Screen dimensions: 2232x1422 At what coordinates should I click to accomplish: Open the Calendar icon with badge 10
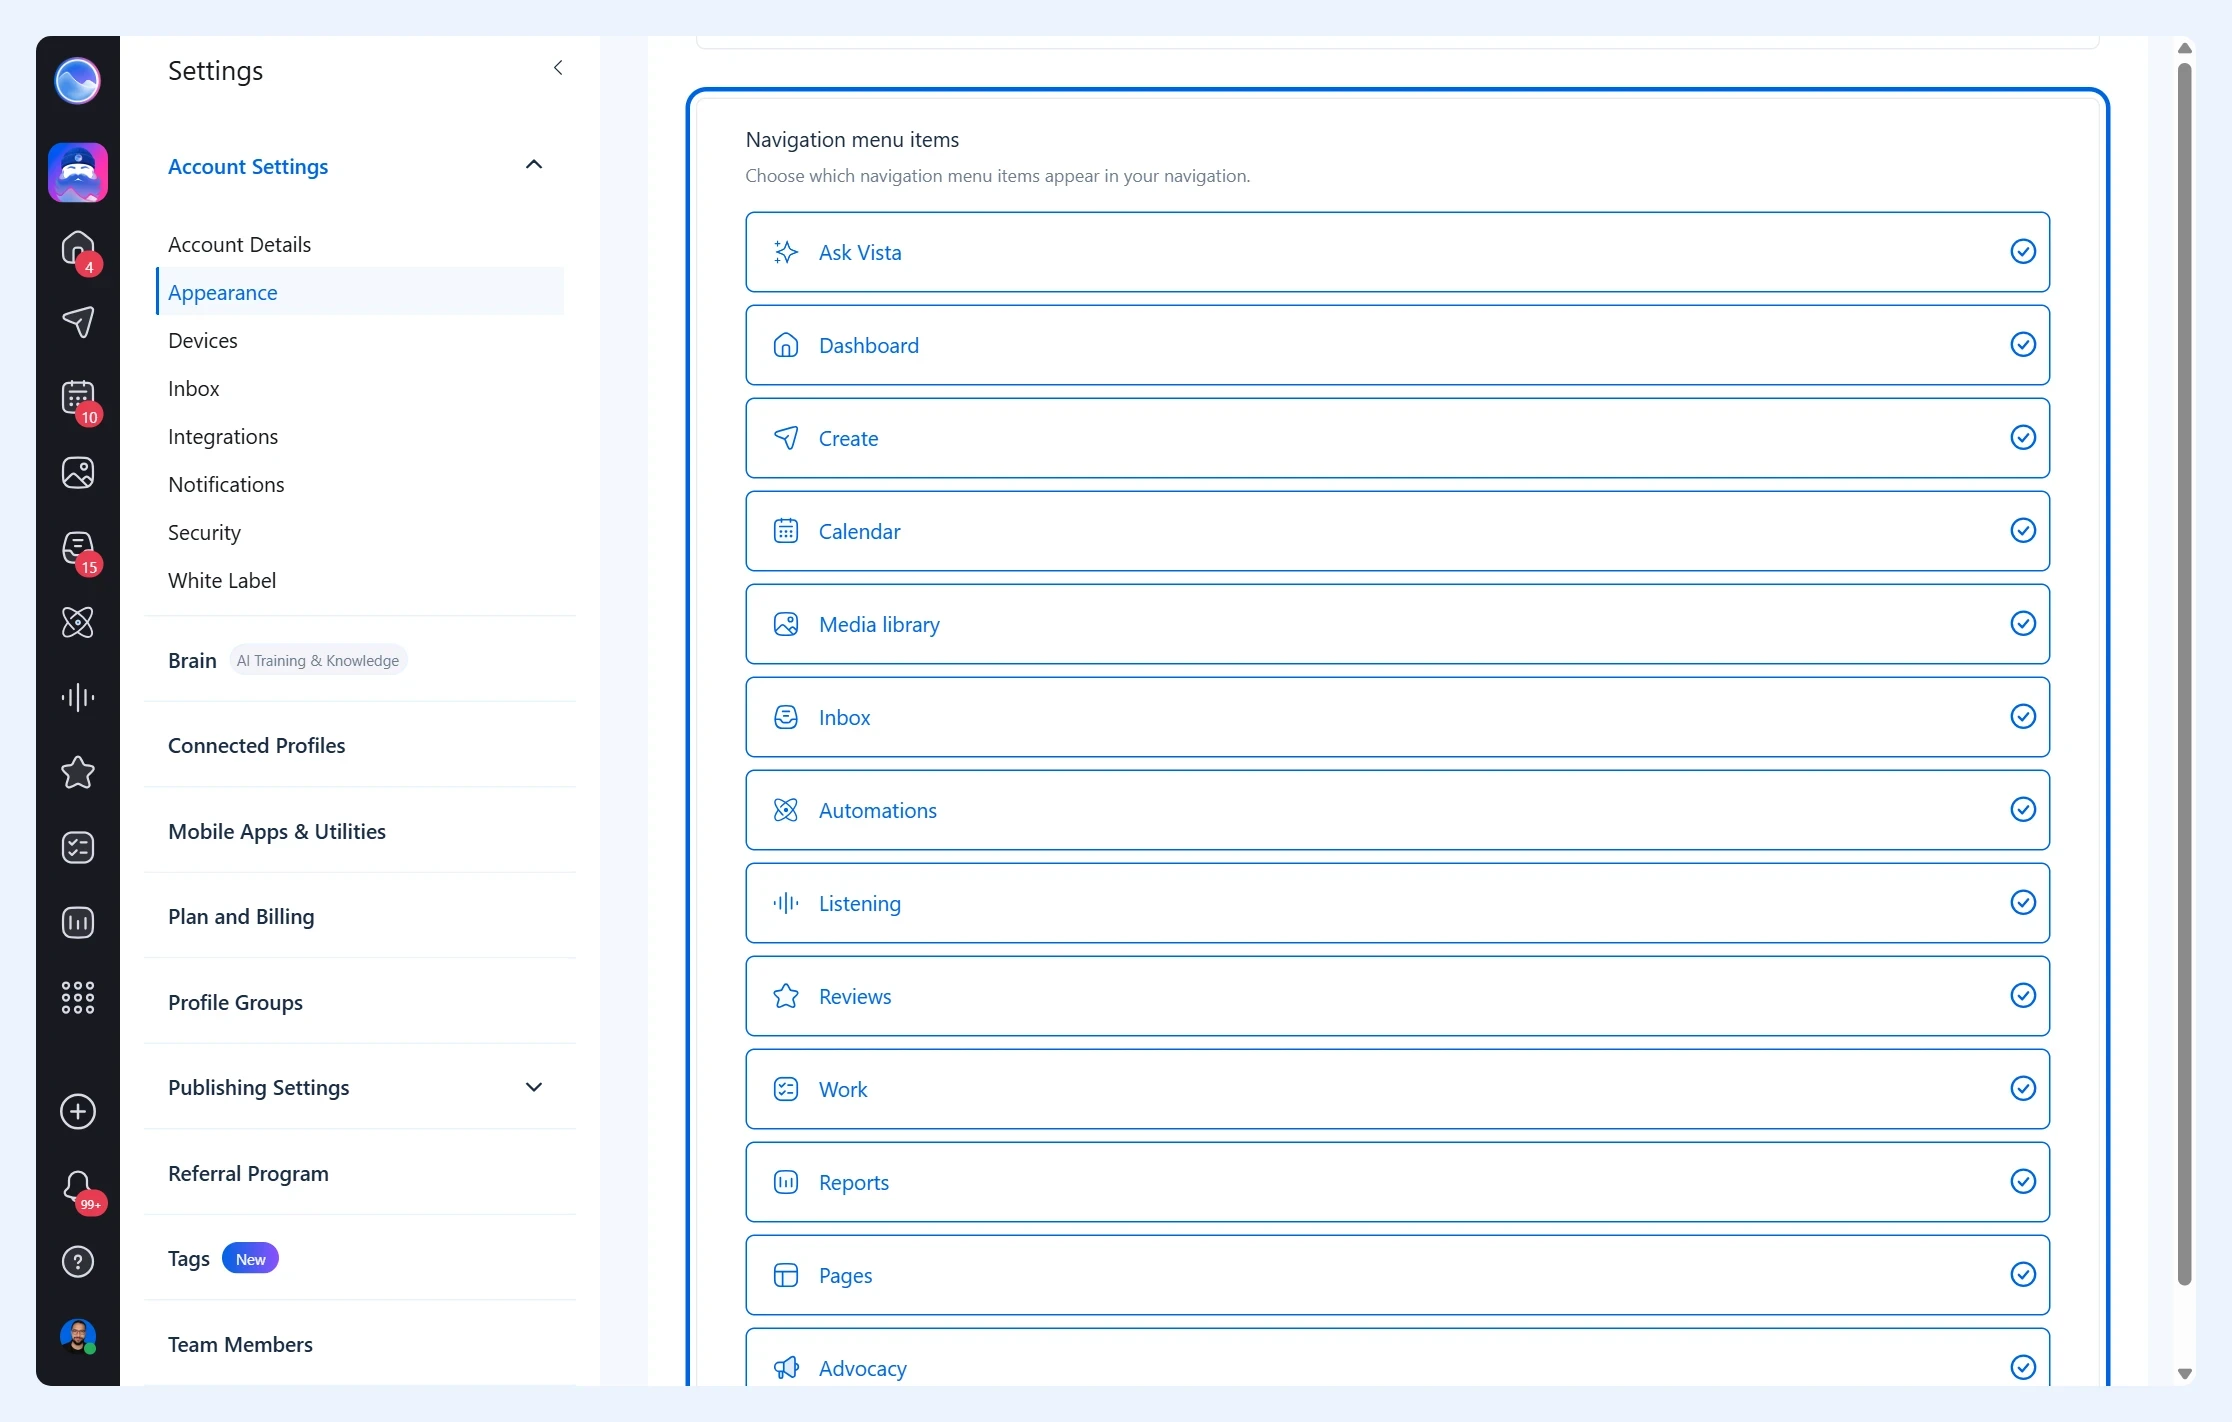pyautogui.click(x=78, y=398)
